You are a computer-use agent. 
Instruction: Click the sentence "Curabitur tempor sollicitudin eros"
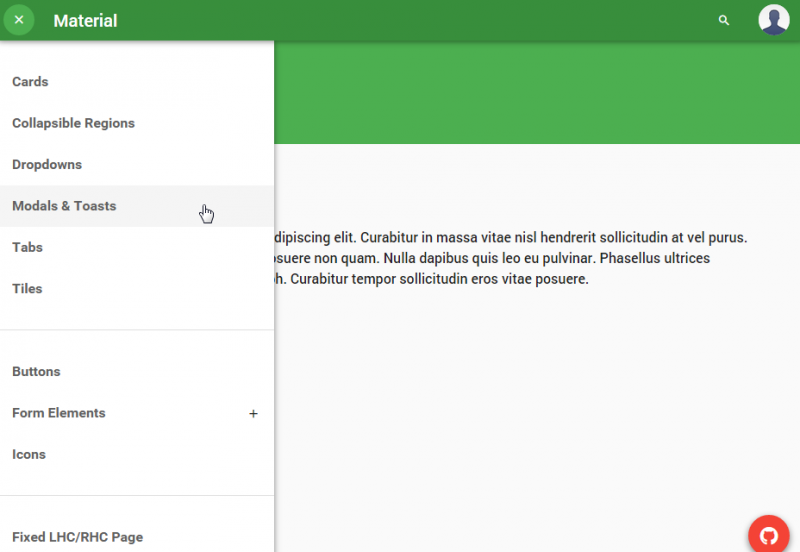(440, 279)
